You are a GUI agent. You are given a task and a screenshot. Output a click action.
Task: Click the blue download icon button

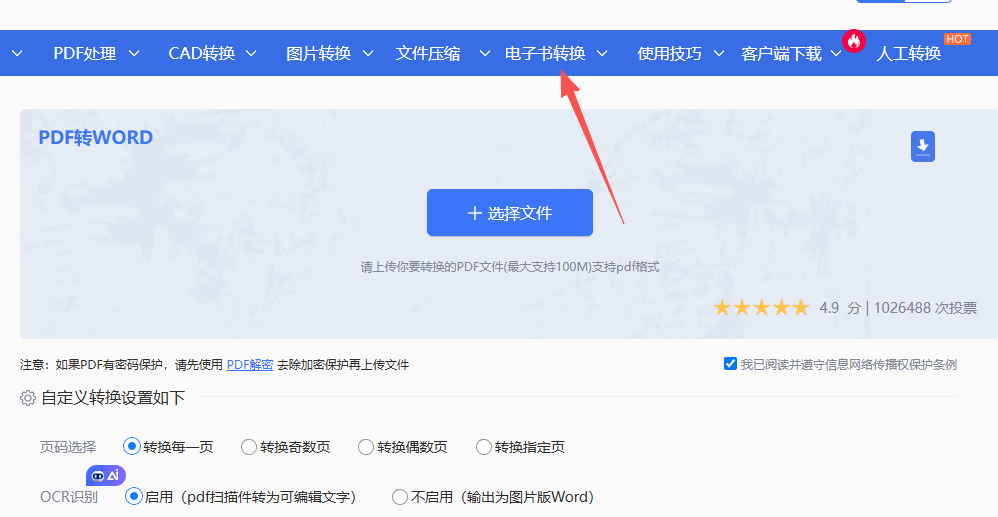click(922, 146)
